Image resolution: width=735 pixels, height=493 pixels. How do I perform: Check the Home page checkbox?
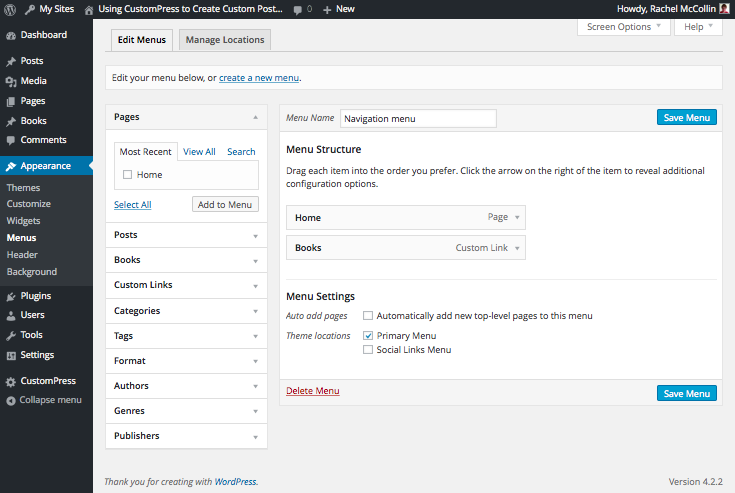(127, 175)
